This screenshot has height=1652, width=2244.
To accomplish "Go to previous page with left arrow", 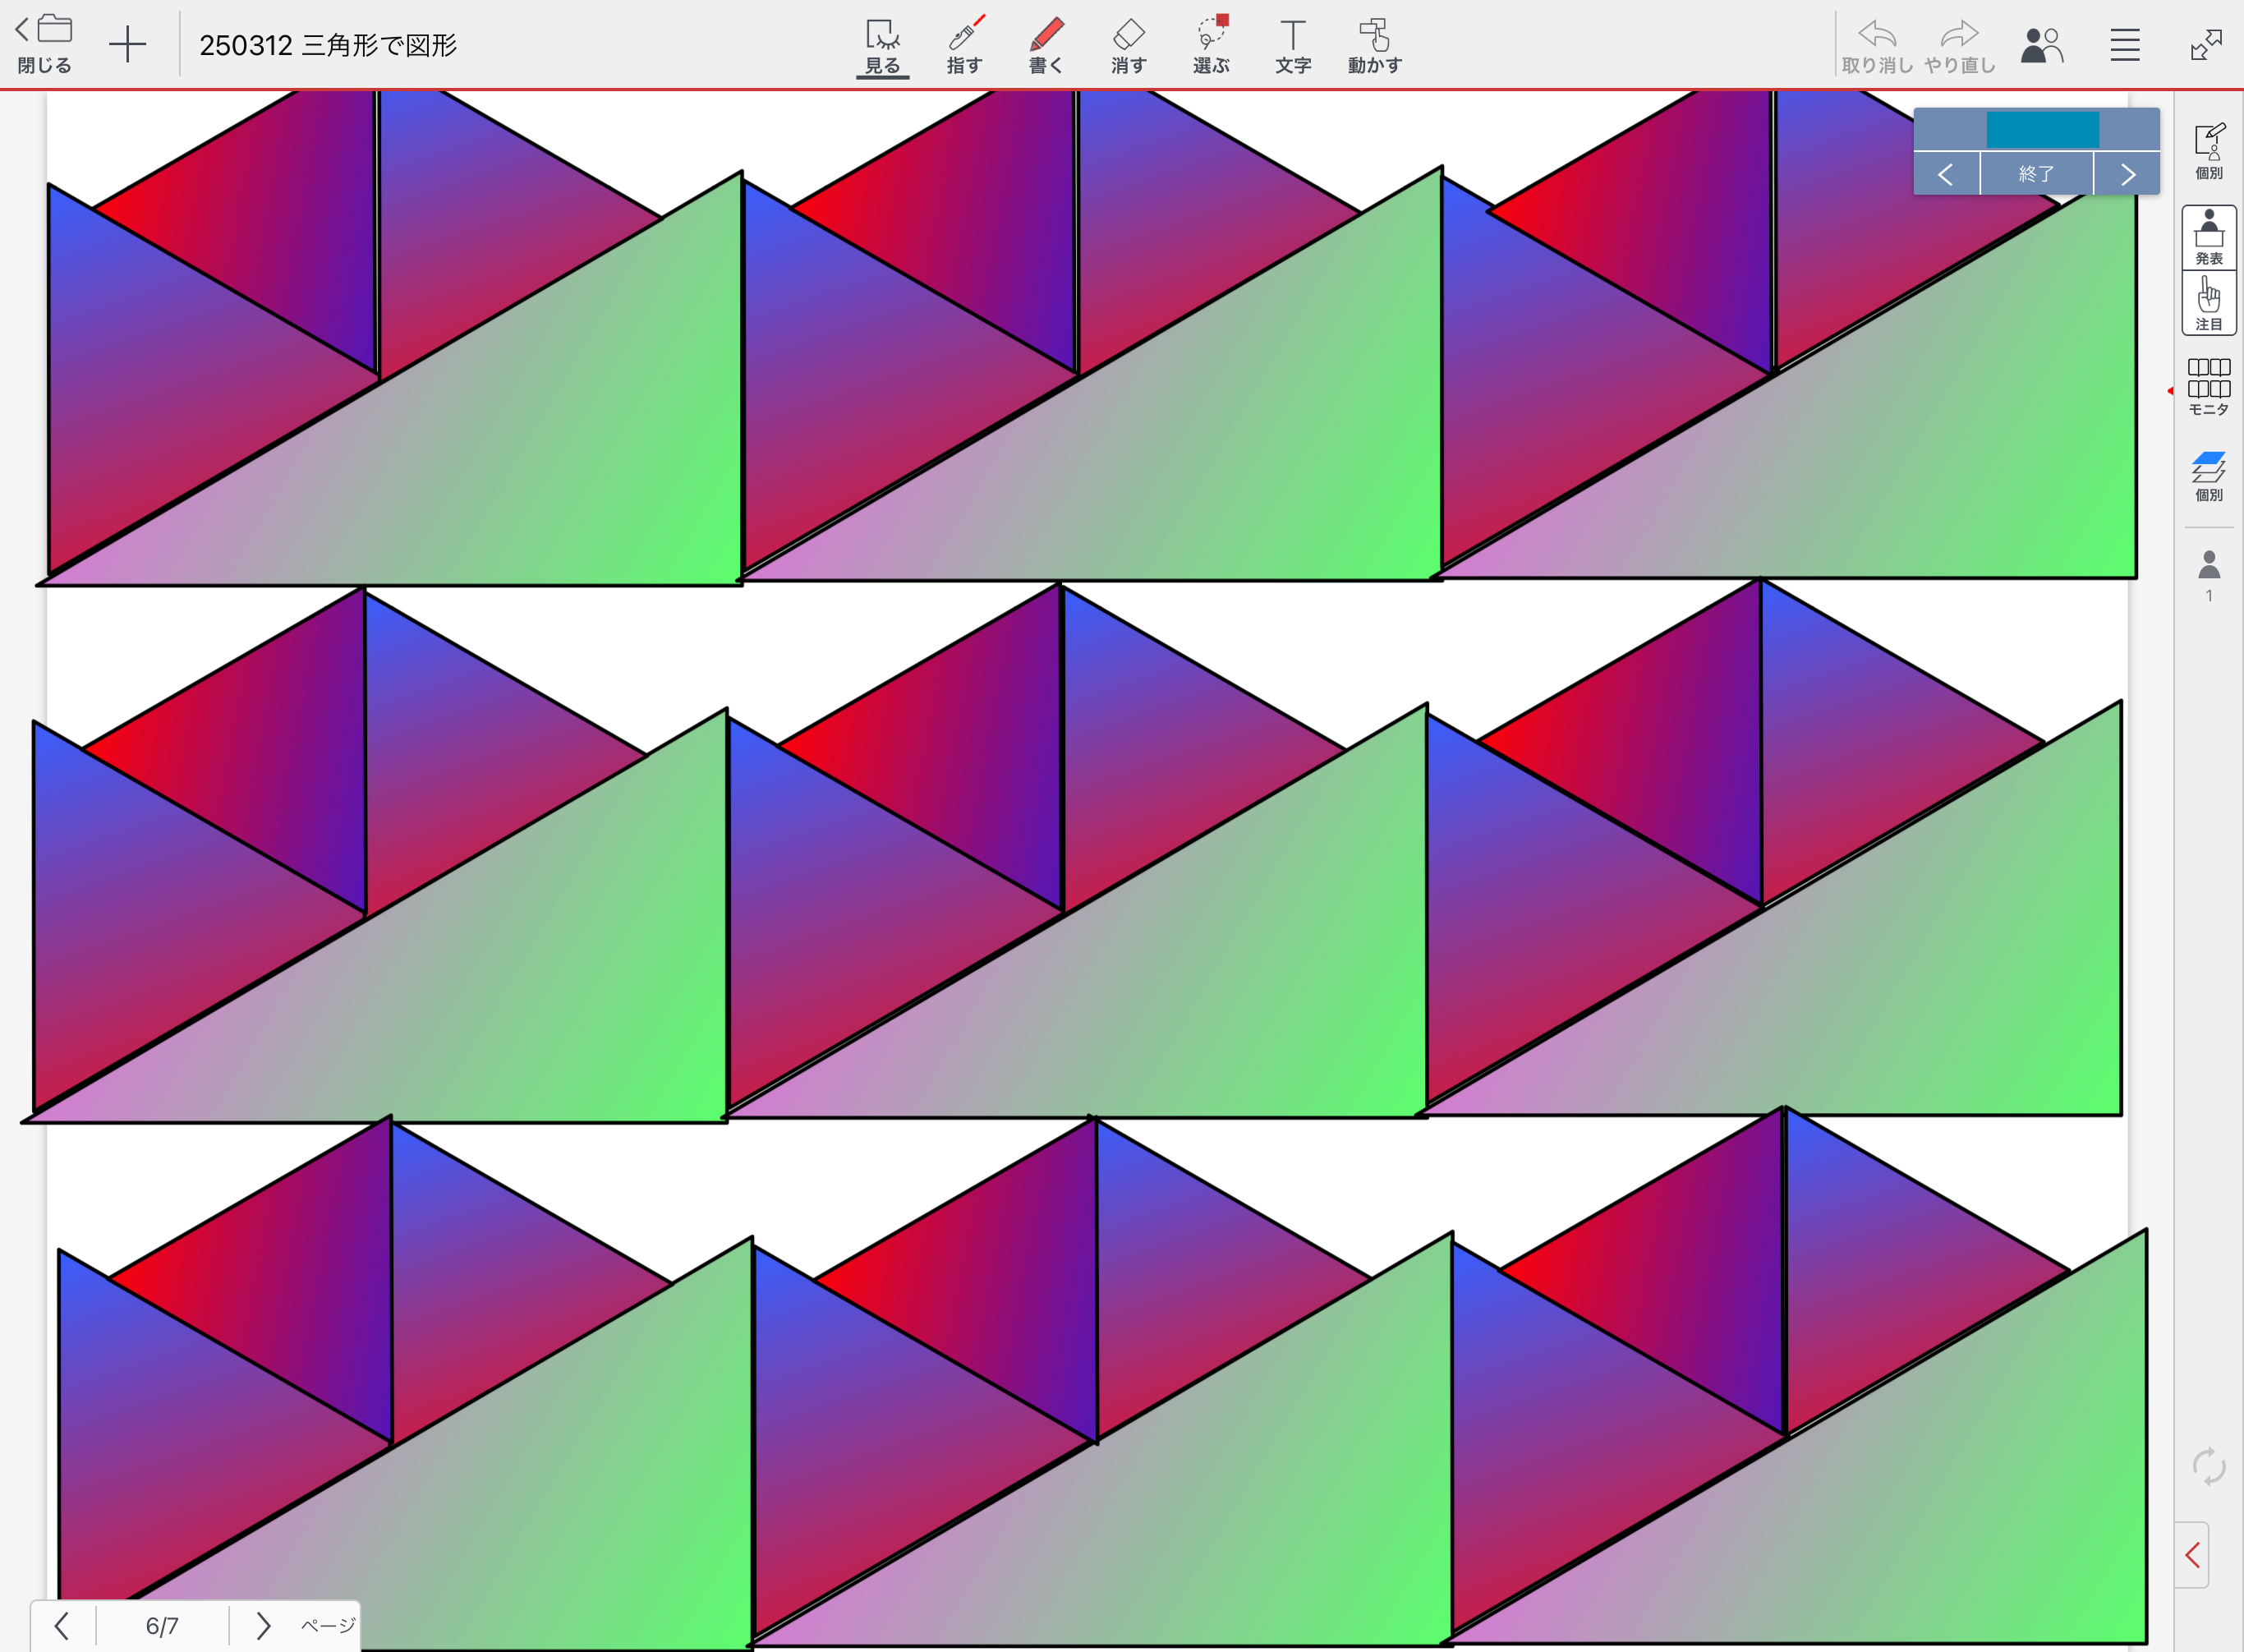I will tap(62, 1626).
